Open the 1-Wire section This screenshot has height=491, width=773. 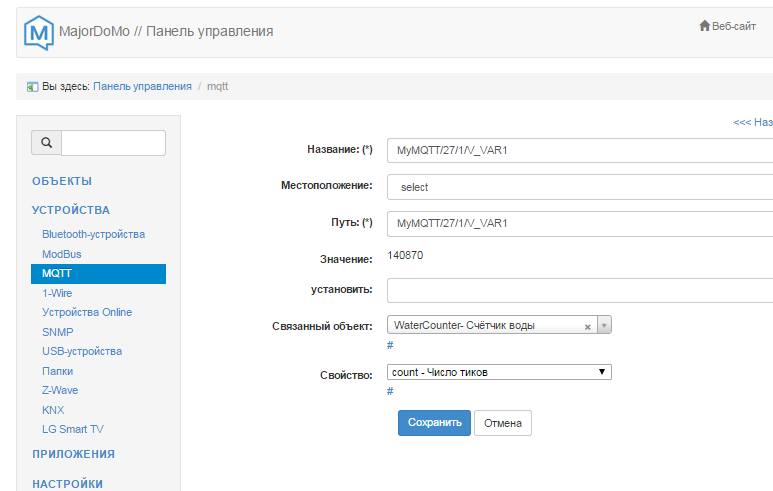coord(57,293)
